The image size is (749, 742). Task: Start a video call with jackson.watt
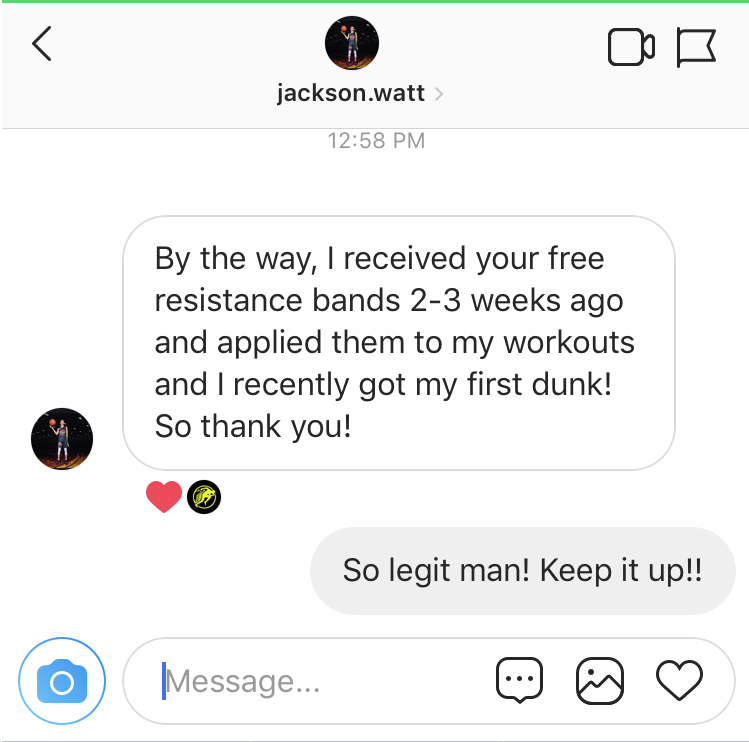(631, 47)
